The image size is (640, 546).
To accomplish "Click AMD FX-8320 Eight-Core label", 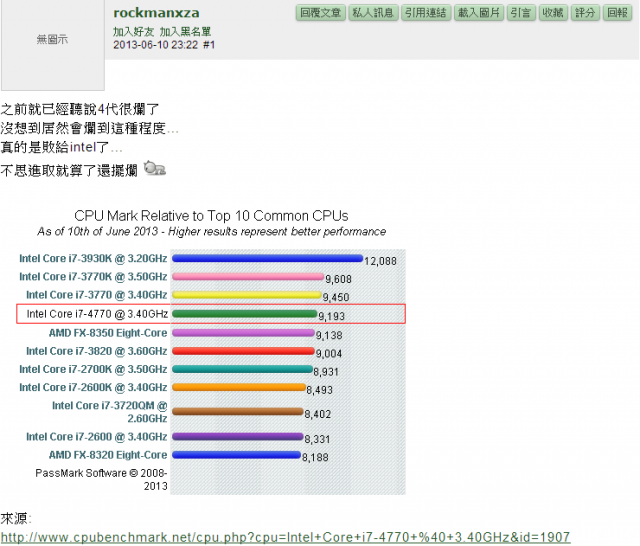I will 108,455.
